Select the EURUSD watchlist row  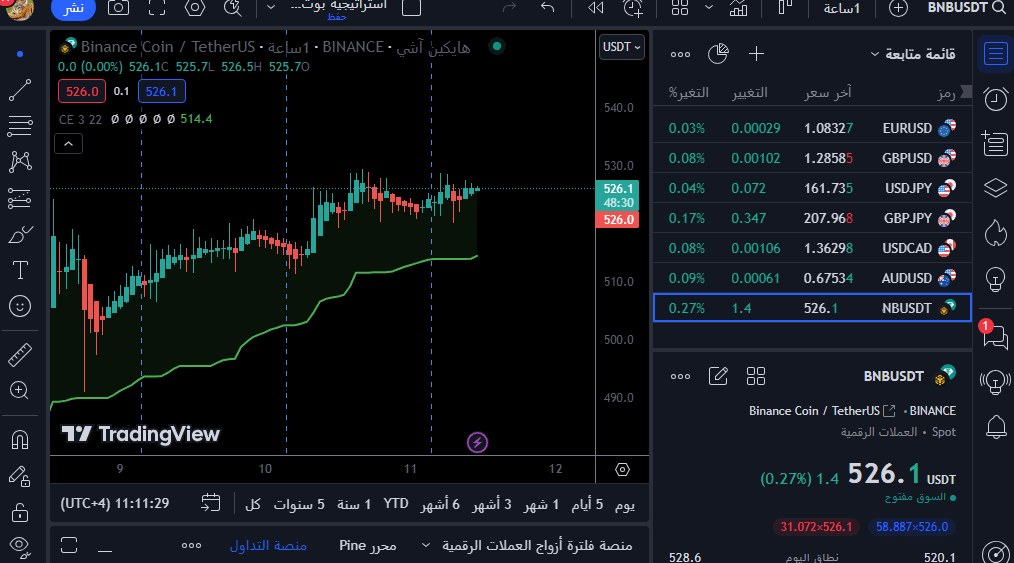click(x=812, y=128)
